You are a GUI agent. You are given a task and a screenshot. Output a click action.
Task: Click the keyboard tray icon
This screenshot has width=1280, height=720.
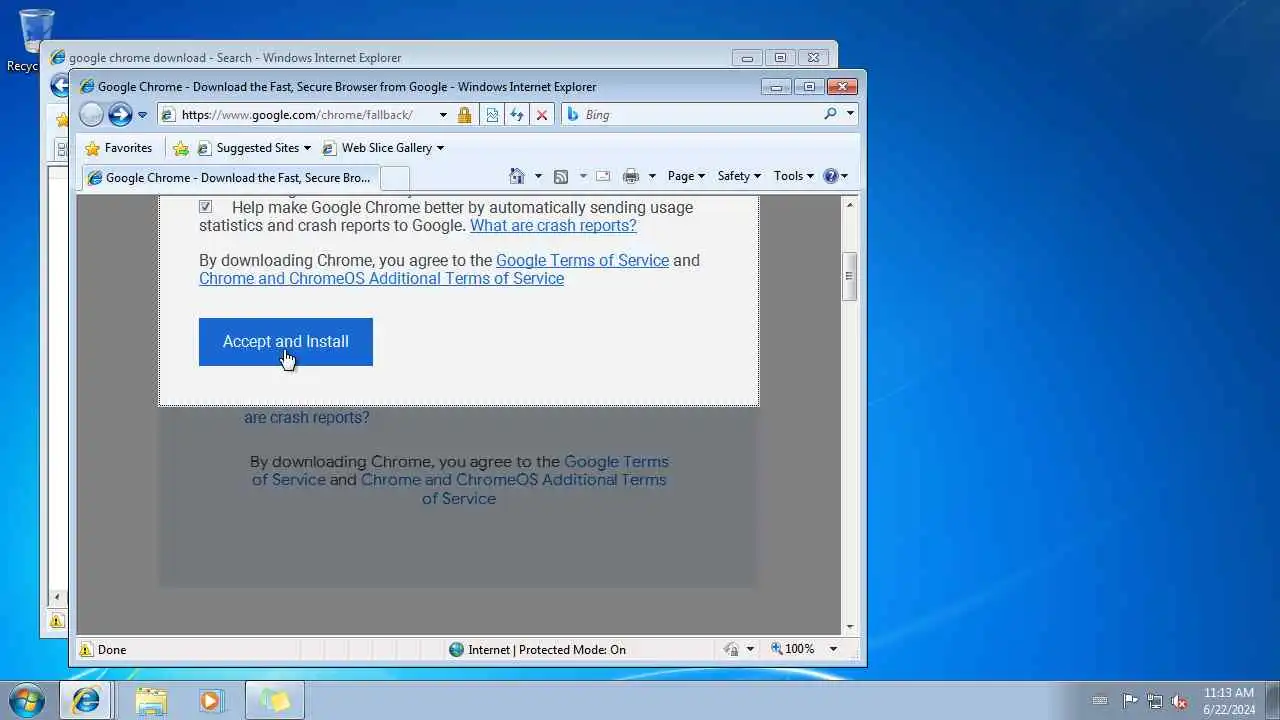pyautogui.click(x=1100, y=701)
